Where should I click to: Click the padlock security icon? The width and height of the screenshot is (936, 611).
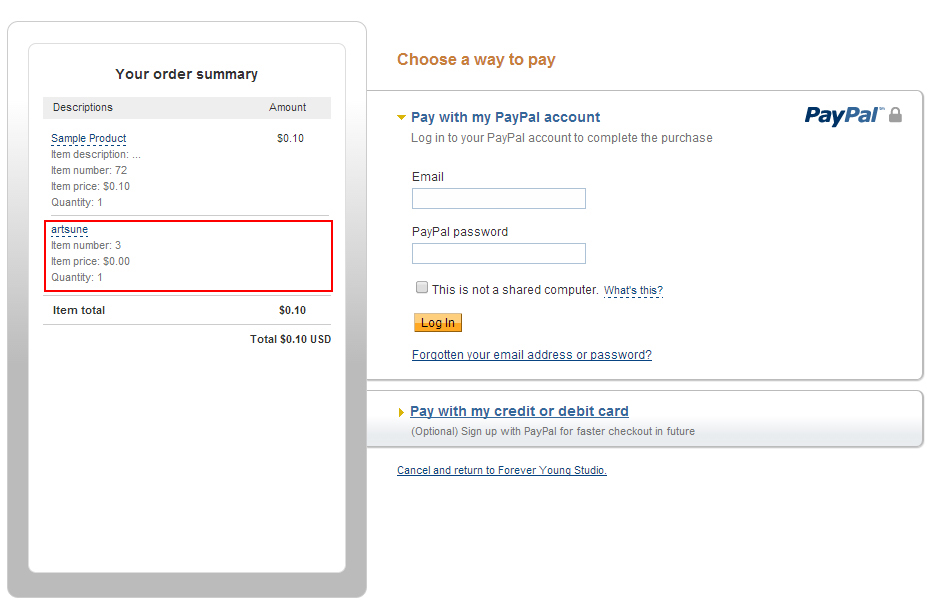point(895,115)
